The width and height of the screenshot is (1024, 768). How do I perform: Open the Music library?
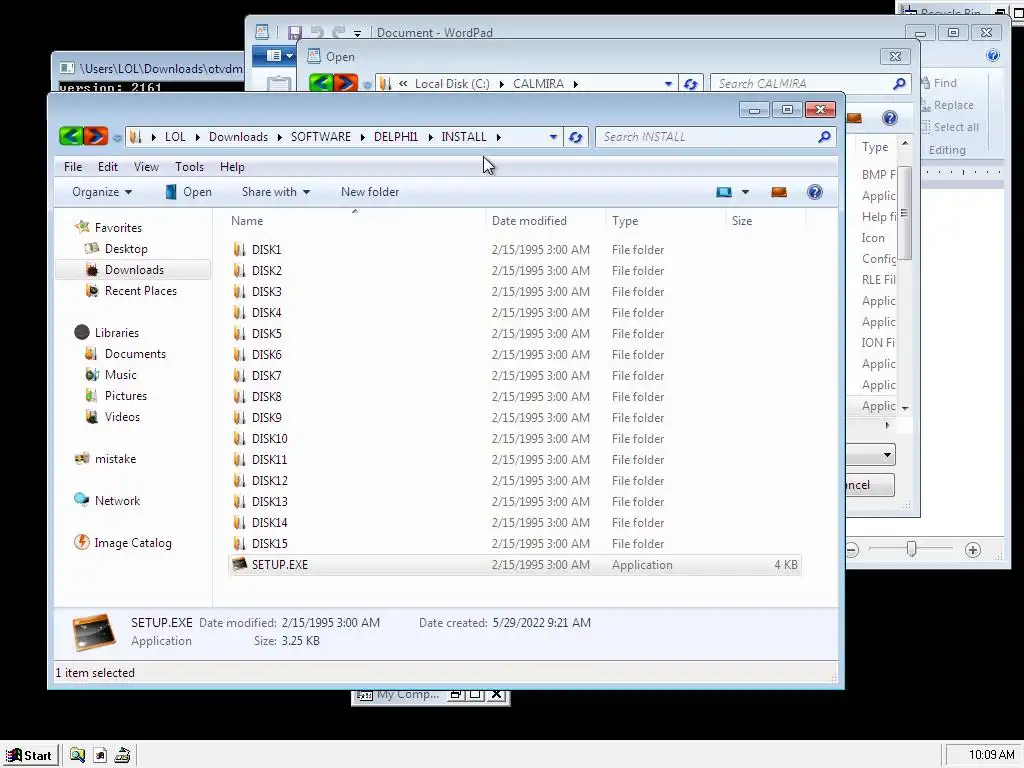point(120,374)
